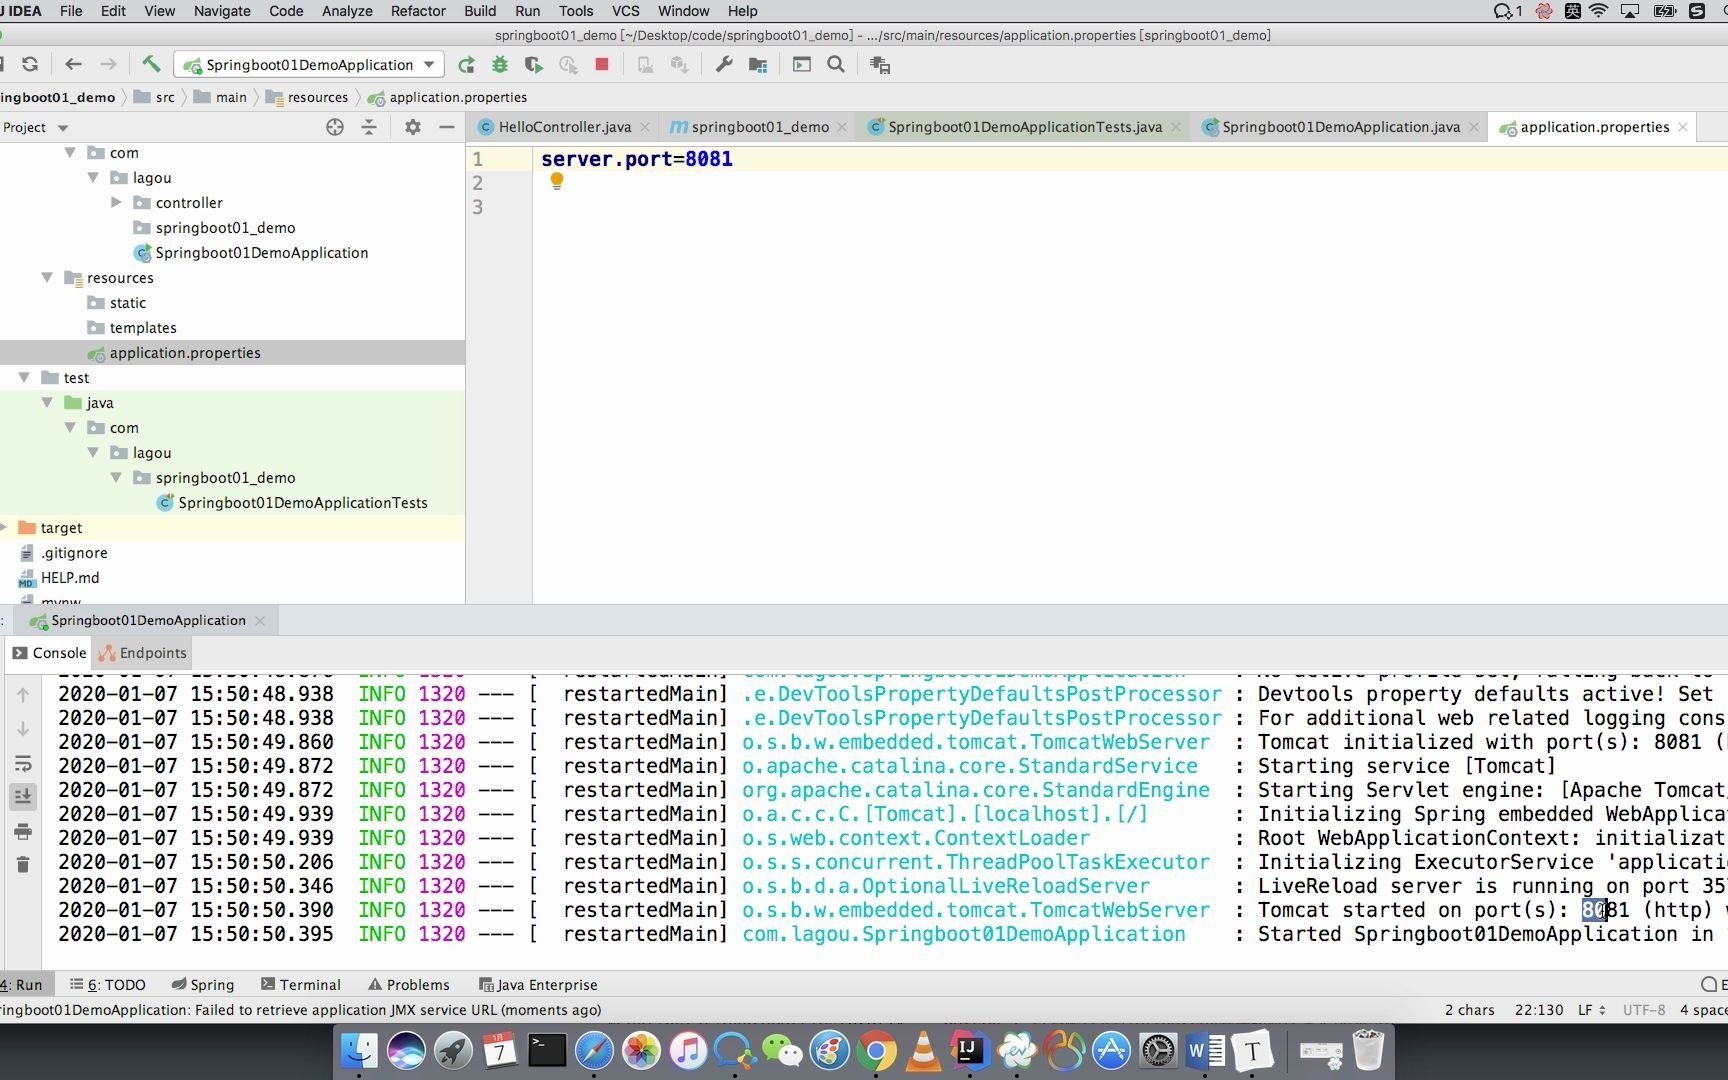Collapse the upper com package node
The height and width of the screenshot is (1080, 1728).
pos(70,153)
